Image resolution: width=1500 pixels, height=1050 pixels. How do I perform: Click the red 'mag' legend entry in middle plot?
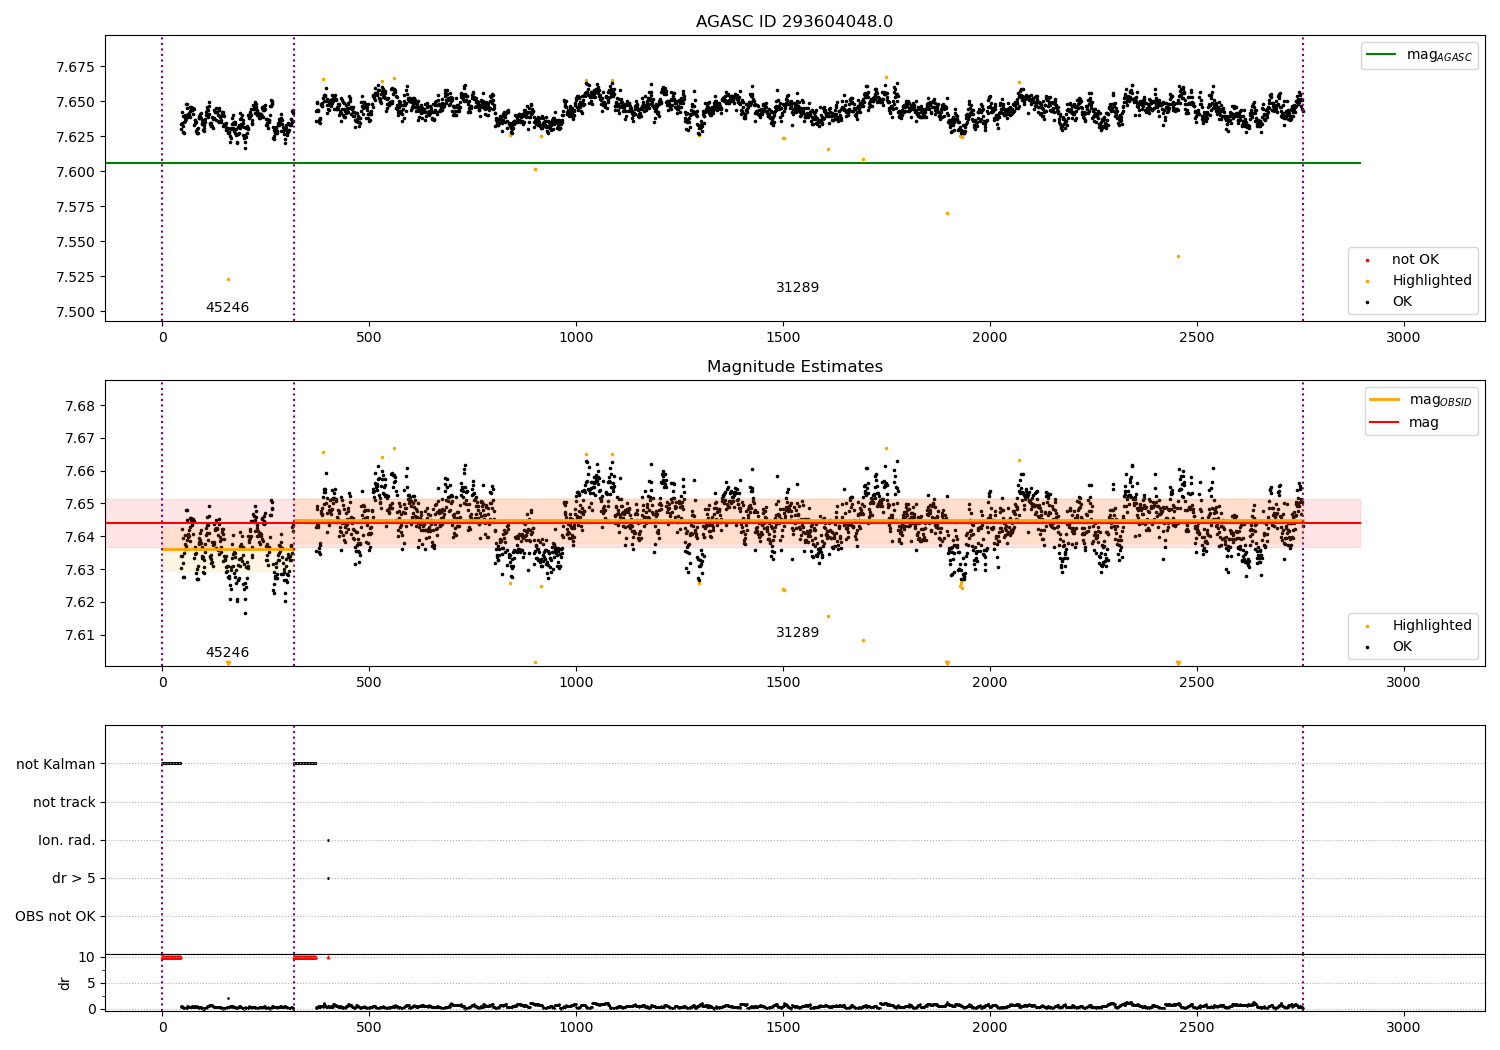[x=1423, y=423]
